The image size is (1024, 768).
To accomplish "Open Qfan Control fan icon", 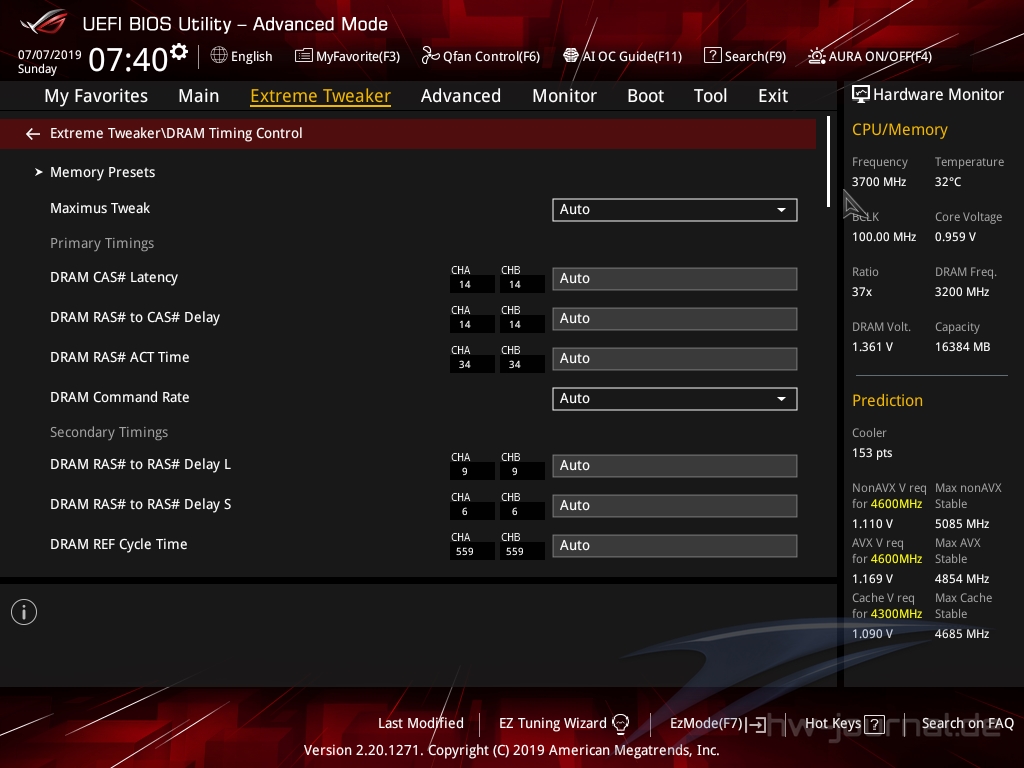I will click(x=430, y=56).
